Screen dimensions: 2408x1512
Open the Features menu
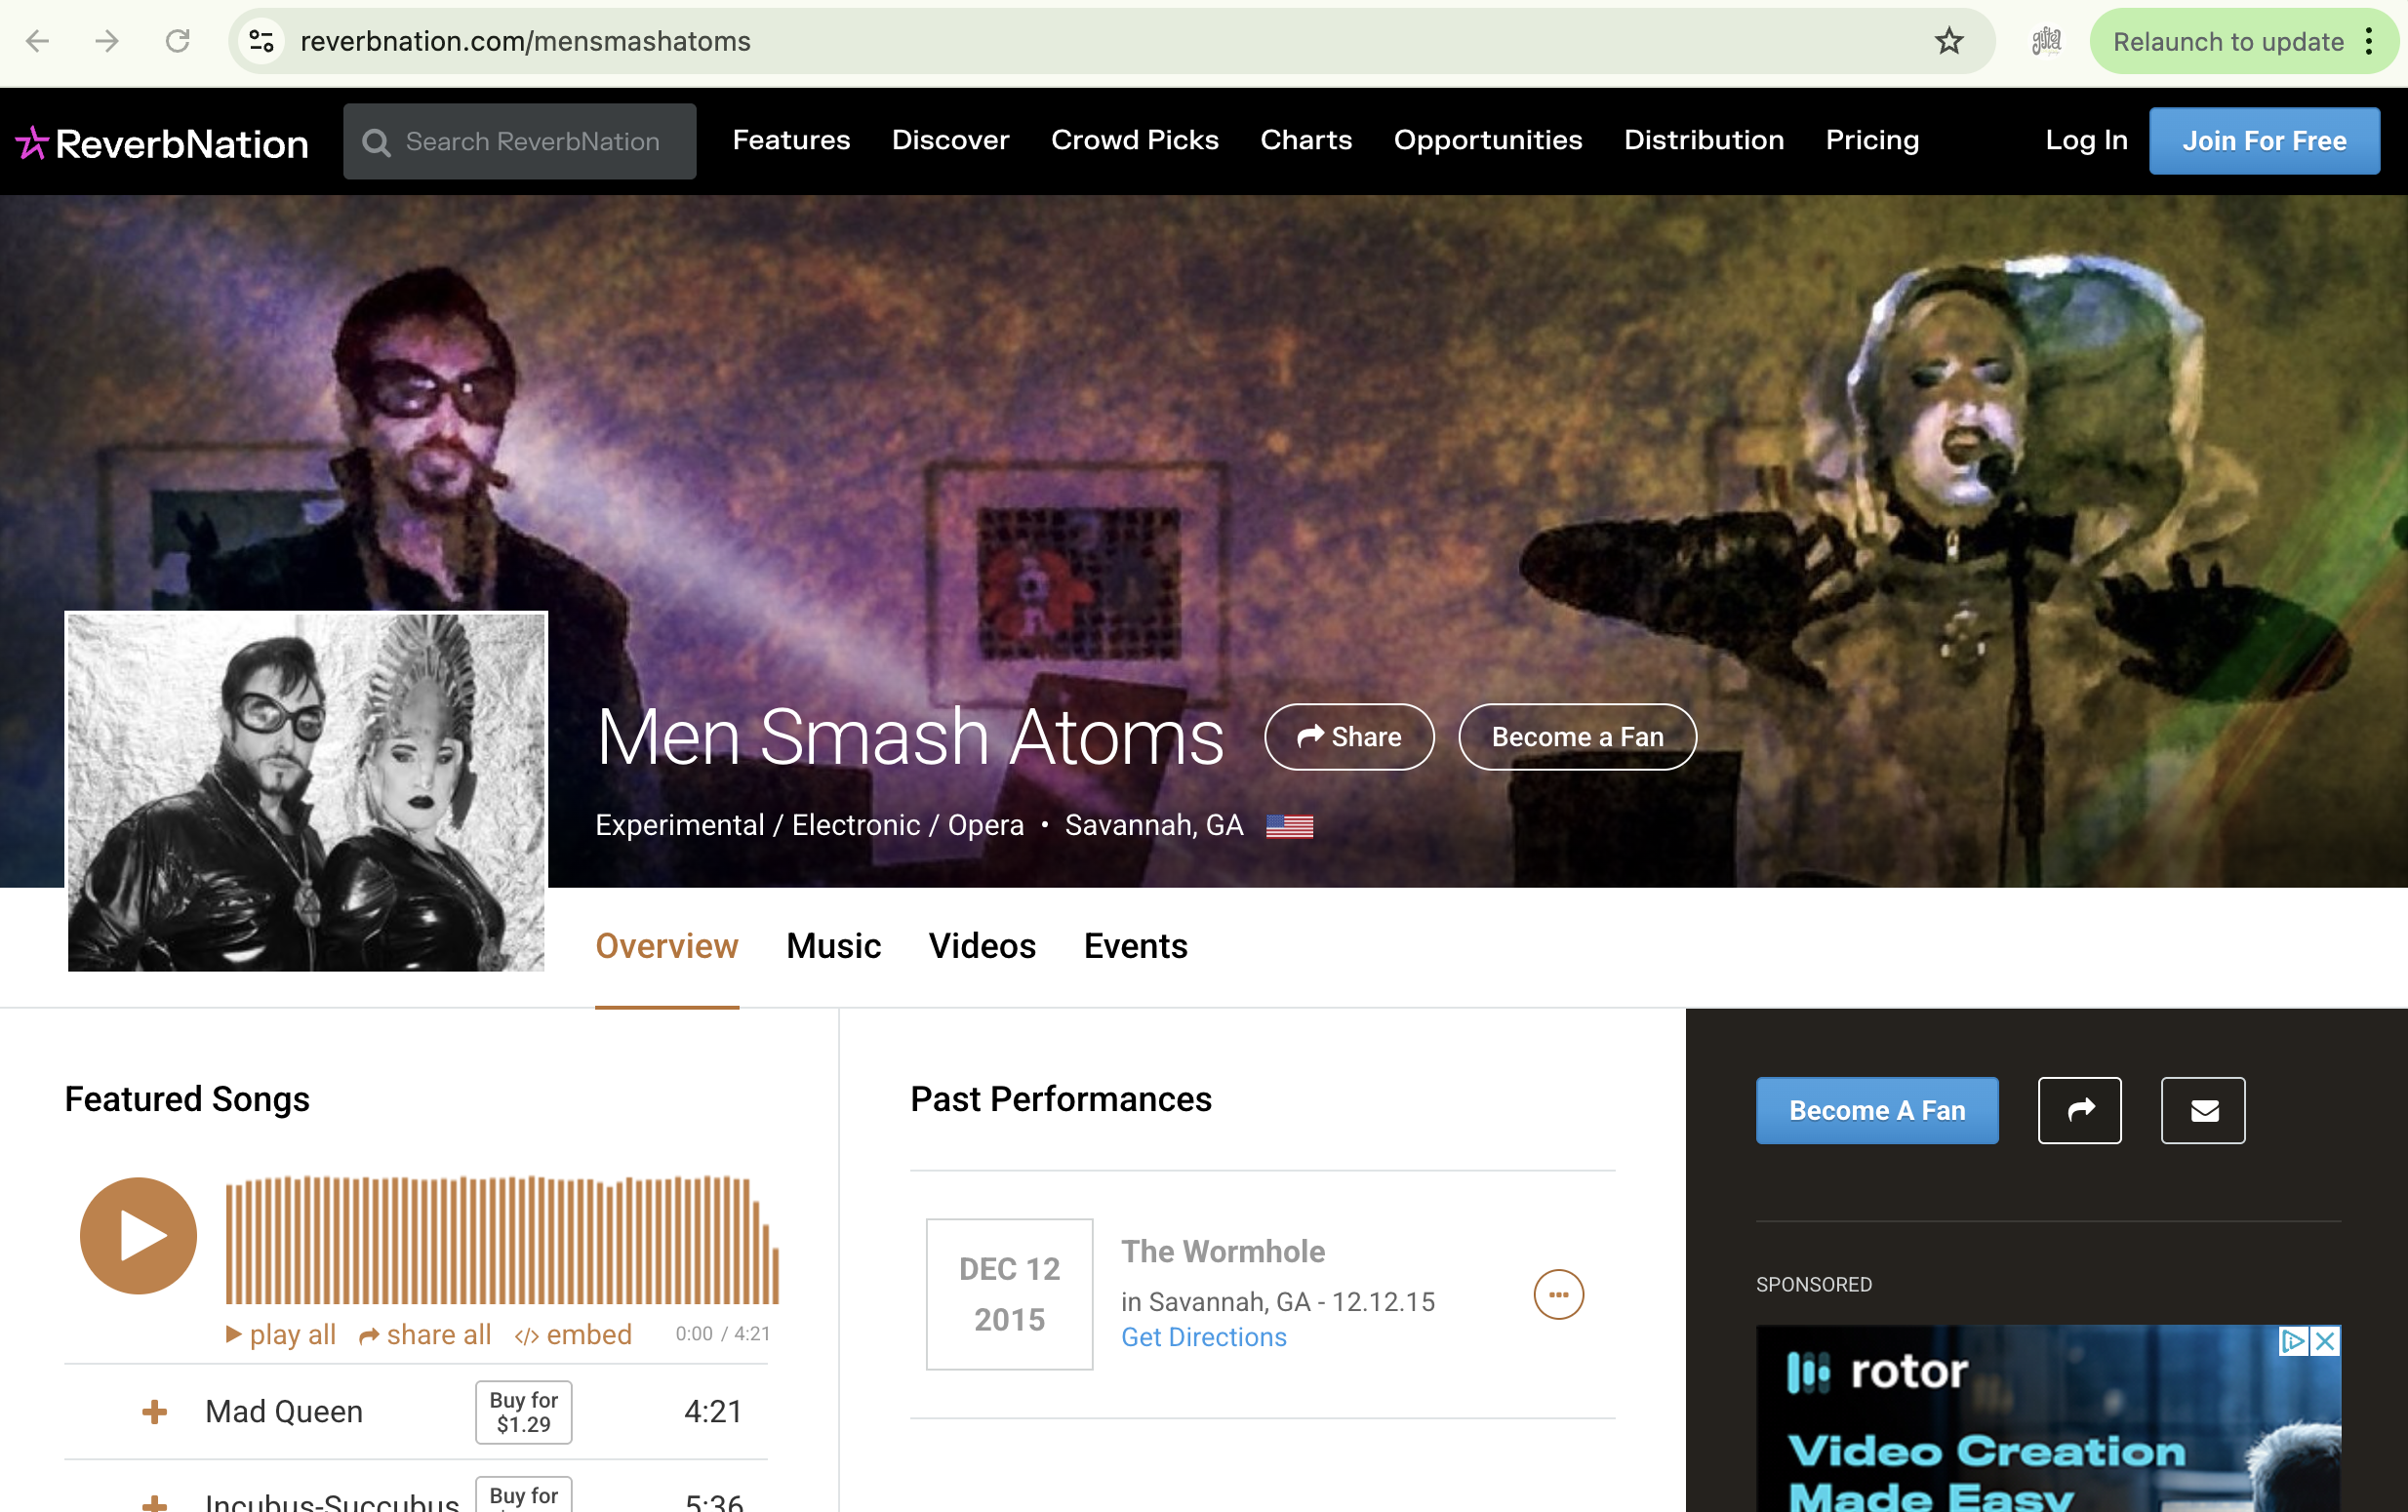(791, 140)
